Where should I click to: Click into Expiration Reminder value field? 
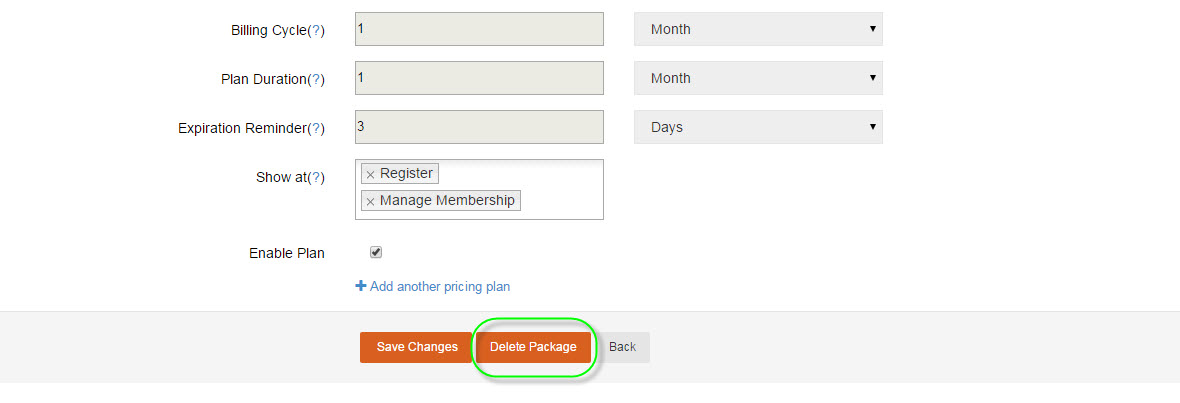(x=479, y=127)
